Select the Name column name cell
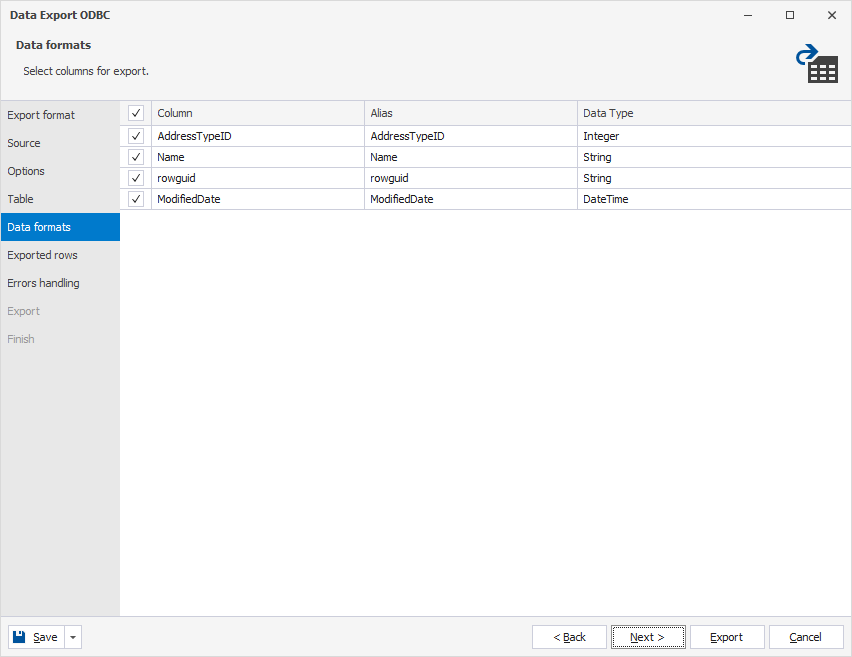 pyautogui.click(x=258, y=157)
